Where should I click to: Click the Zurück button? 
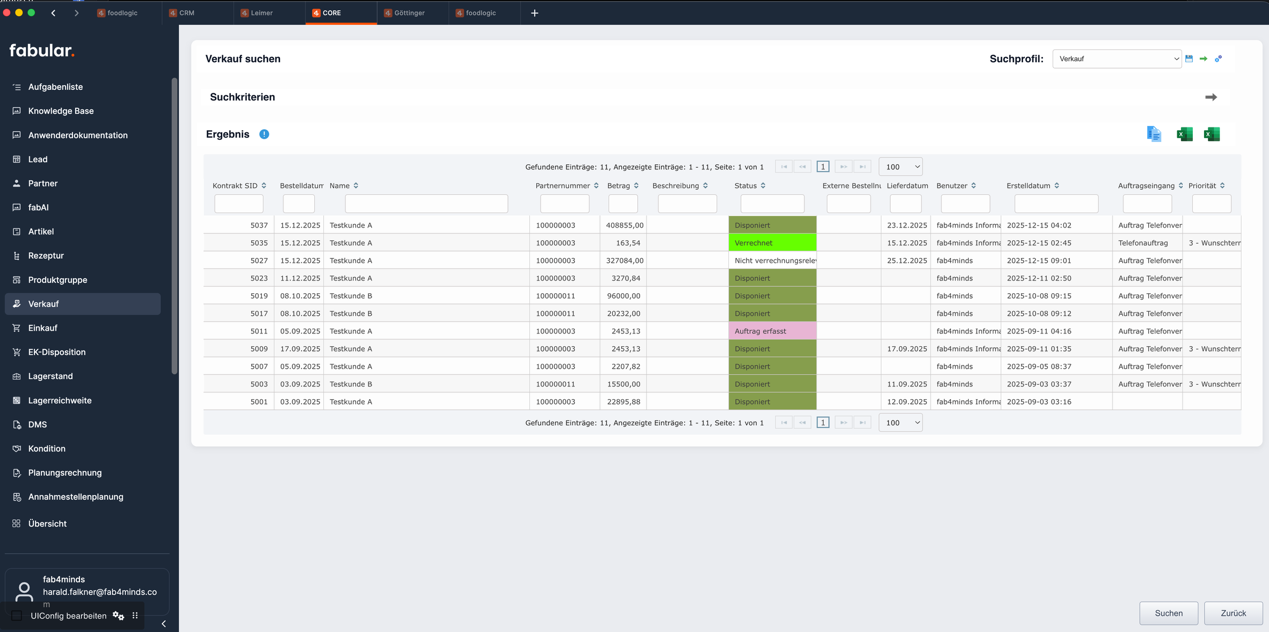[x=1233, y=613]
